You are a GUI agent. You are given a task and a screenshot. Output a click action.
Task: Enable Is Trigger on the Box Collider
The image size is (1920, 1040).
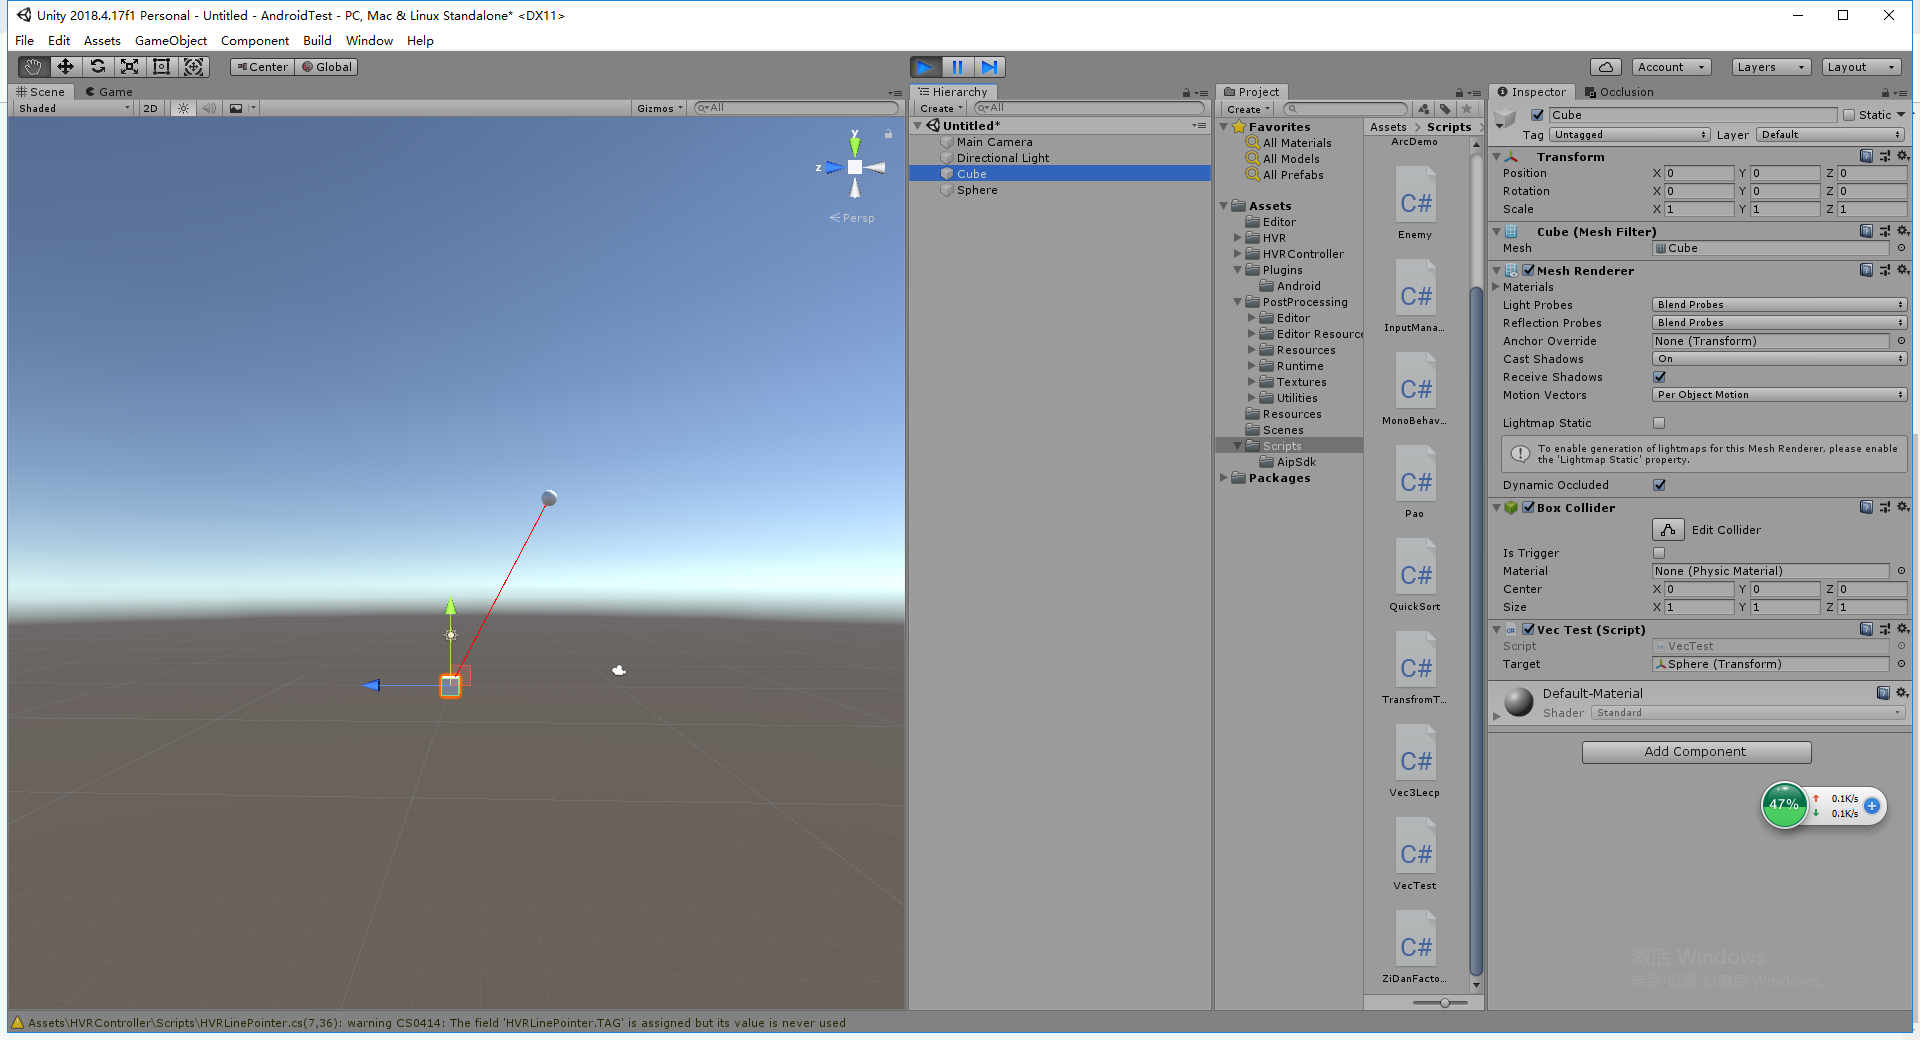pyautogui.click(x=1659, y=552)
